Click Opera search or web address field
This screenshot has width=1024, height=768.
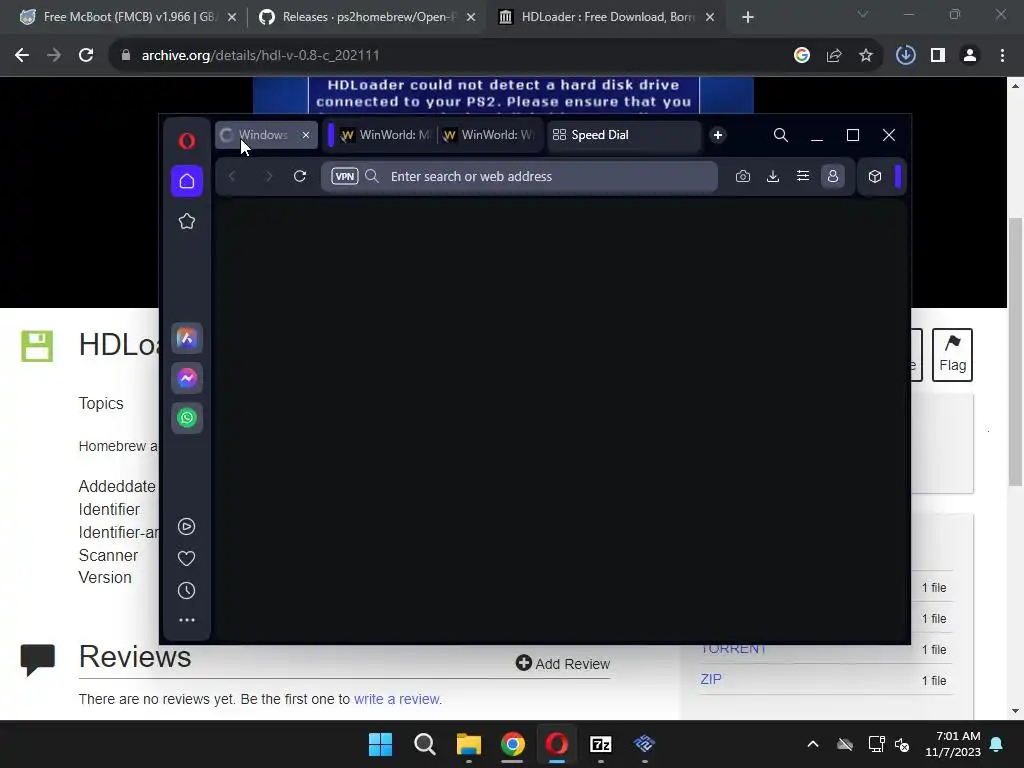coord(519,176)
